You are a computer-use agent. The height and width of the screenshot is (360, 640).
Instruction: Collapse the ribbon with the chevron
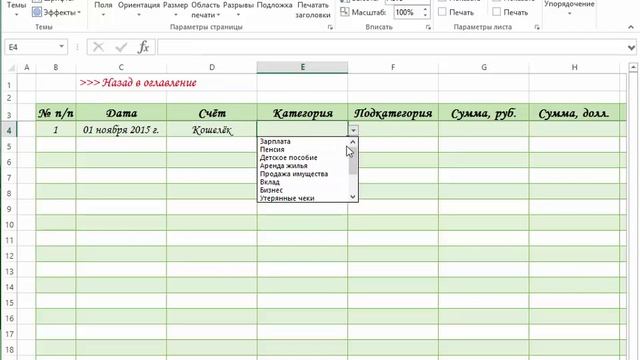point(631,27)
